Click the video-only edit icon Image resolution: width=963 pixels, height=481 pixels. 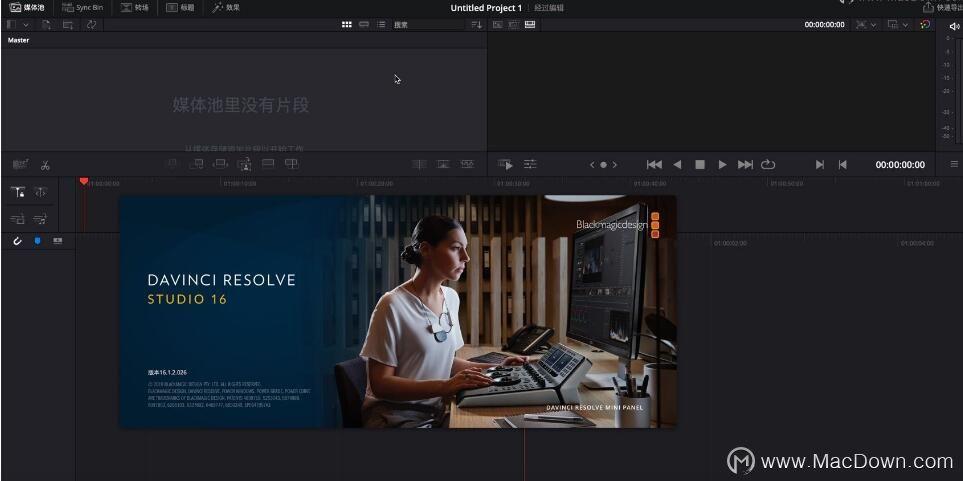(18, 218)
